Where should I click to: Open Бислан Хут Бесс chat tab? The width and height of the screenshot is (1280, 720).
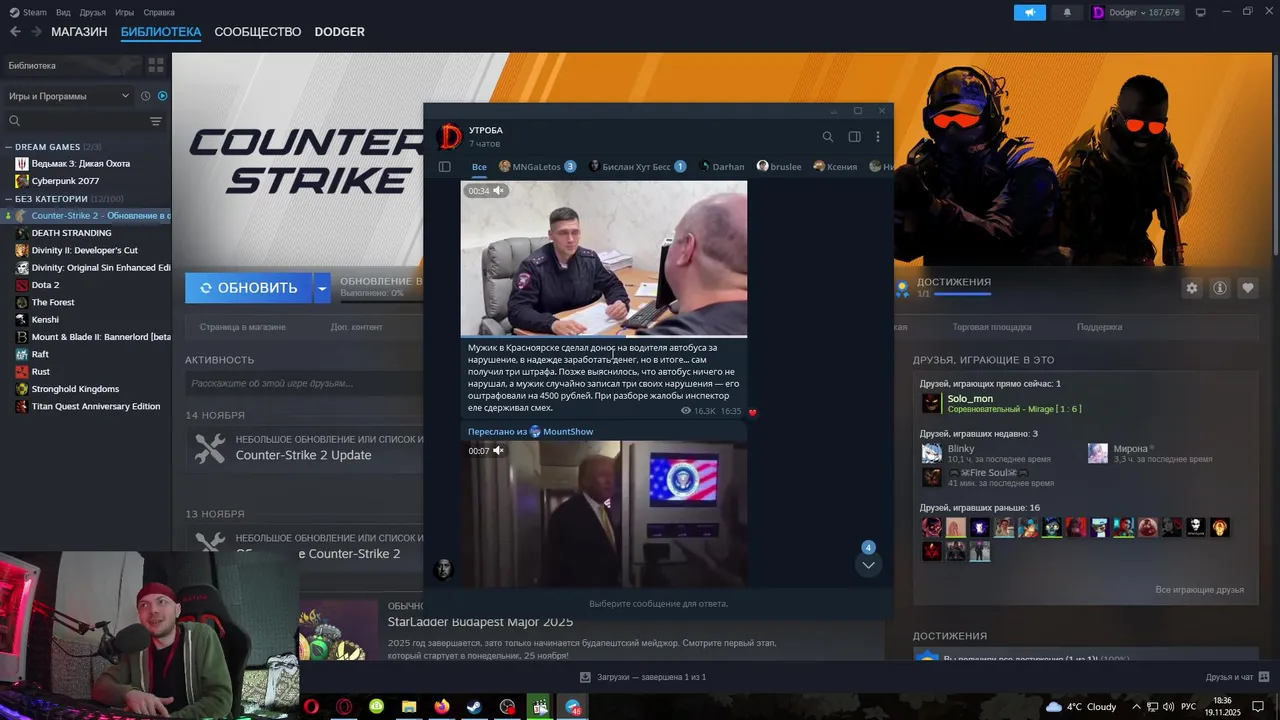(x=637, y=167)
